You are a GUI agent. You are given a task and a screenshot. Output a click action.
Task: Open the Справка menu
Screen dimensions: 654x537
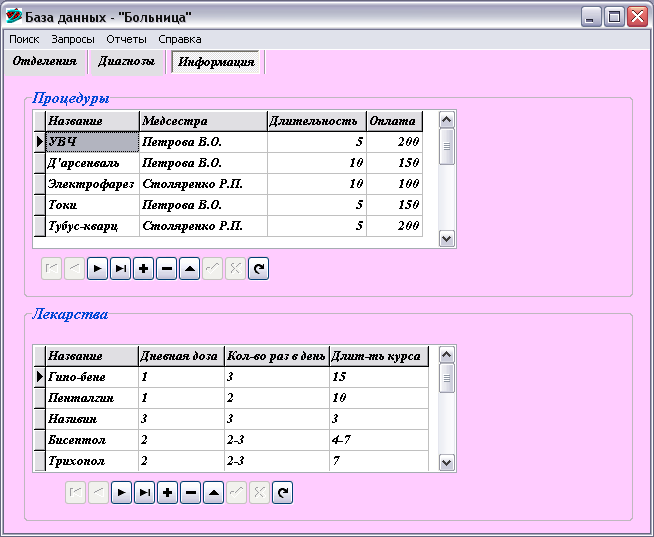(x=180, y=39)
